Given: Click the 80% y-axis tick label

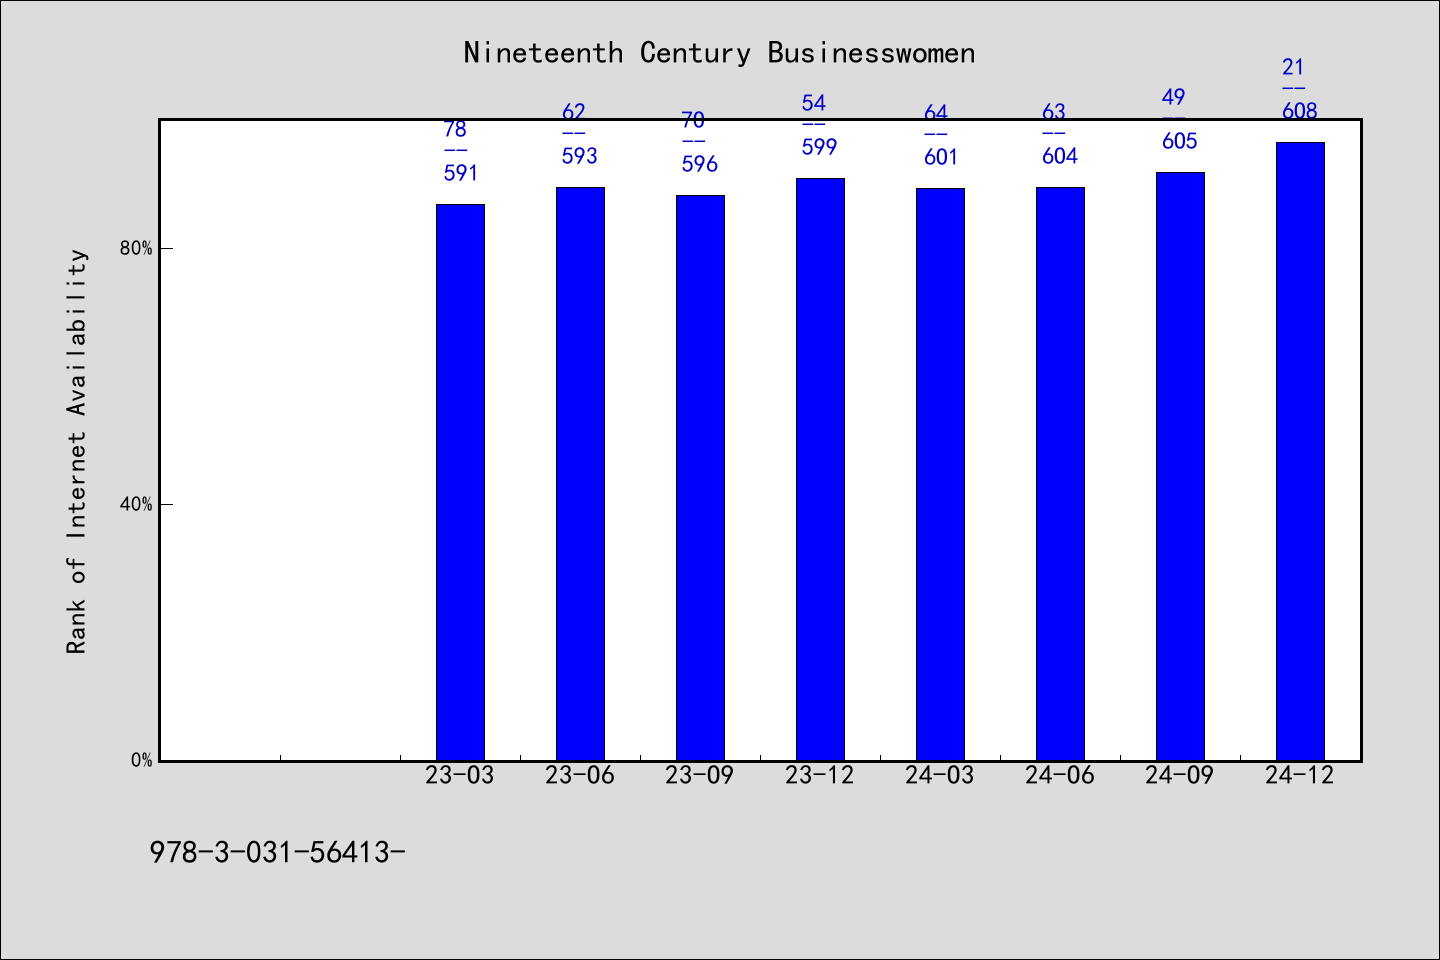Looking at the screenshot, I should [x=137, y=248].
